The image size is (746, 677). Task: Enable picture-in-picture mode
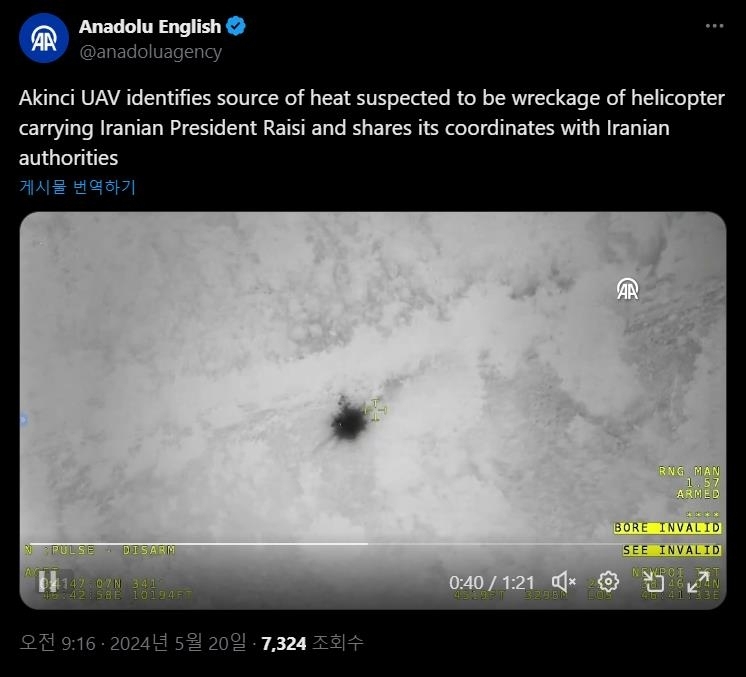(653, 581)
